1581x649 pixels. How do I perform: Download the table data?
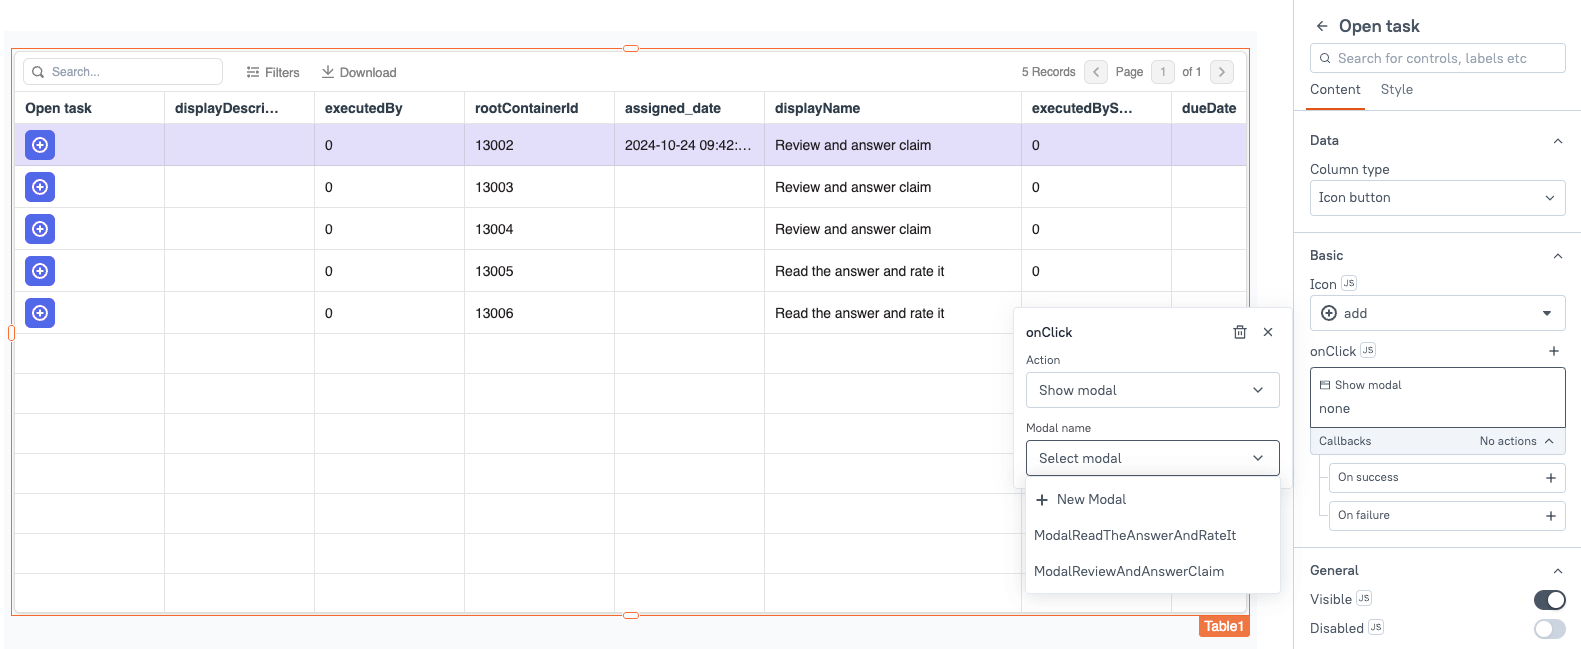[x=359, y=72]
